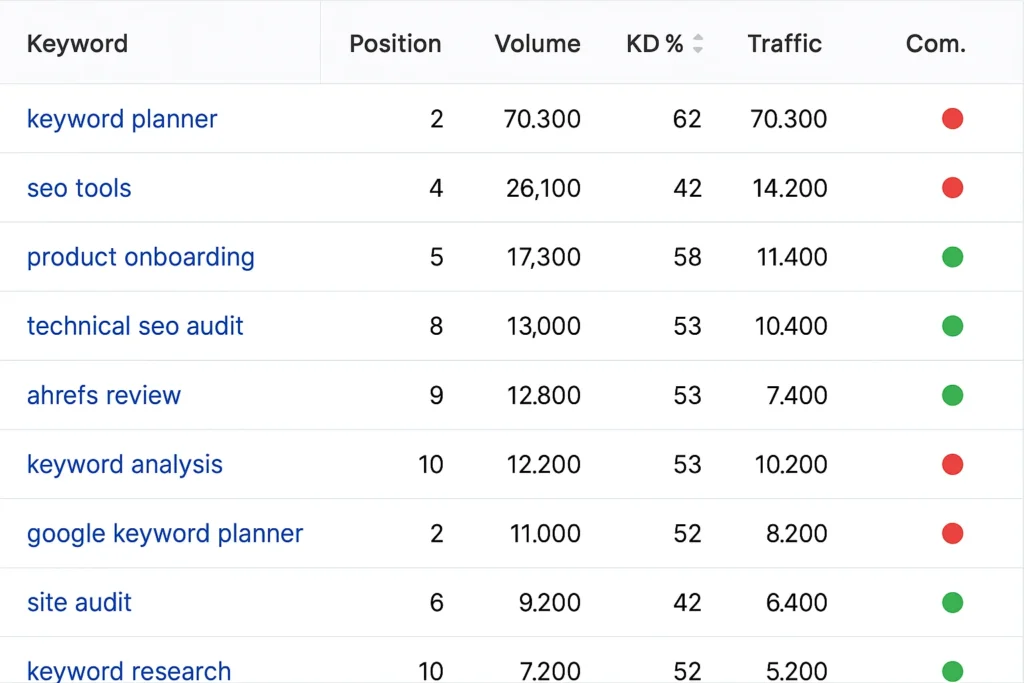This screenshot has height=683, width=1024.
Task: Select volume 9.200 for site audit
Action: (550, 602)
